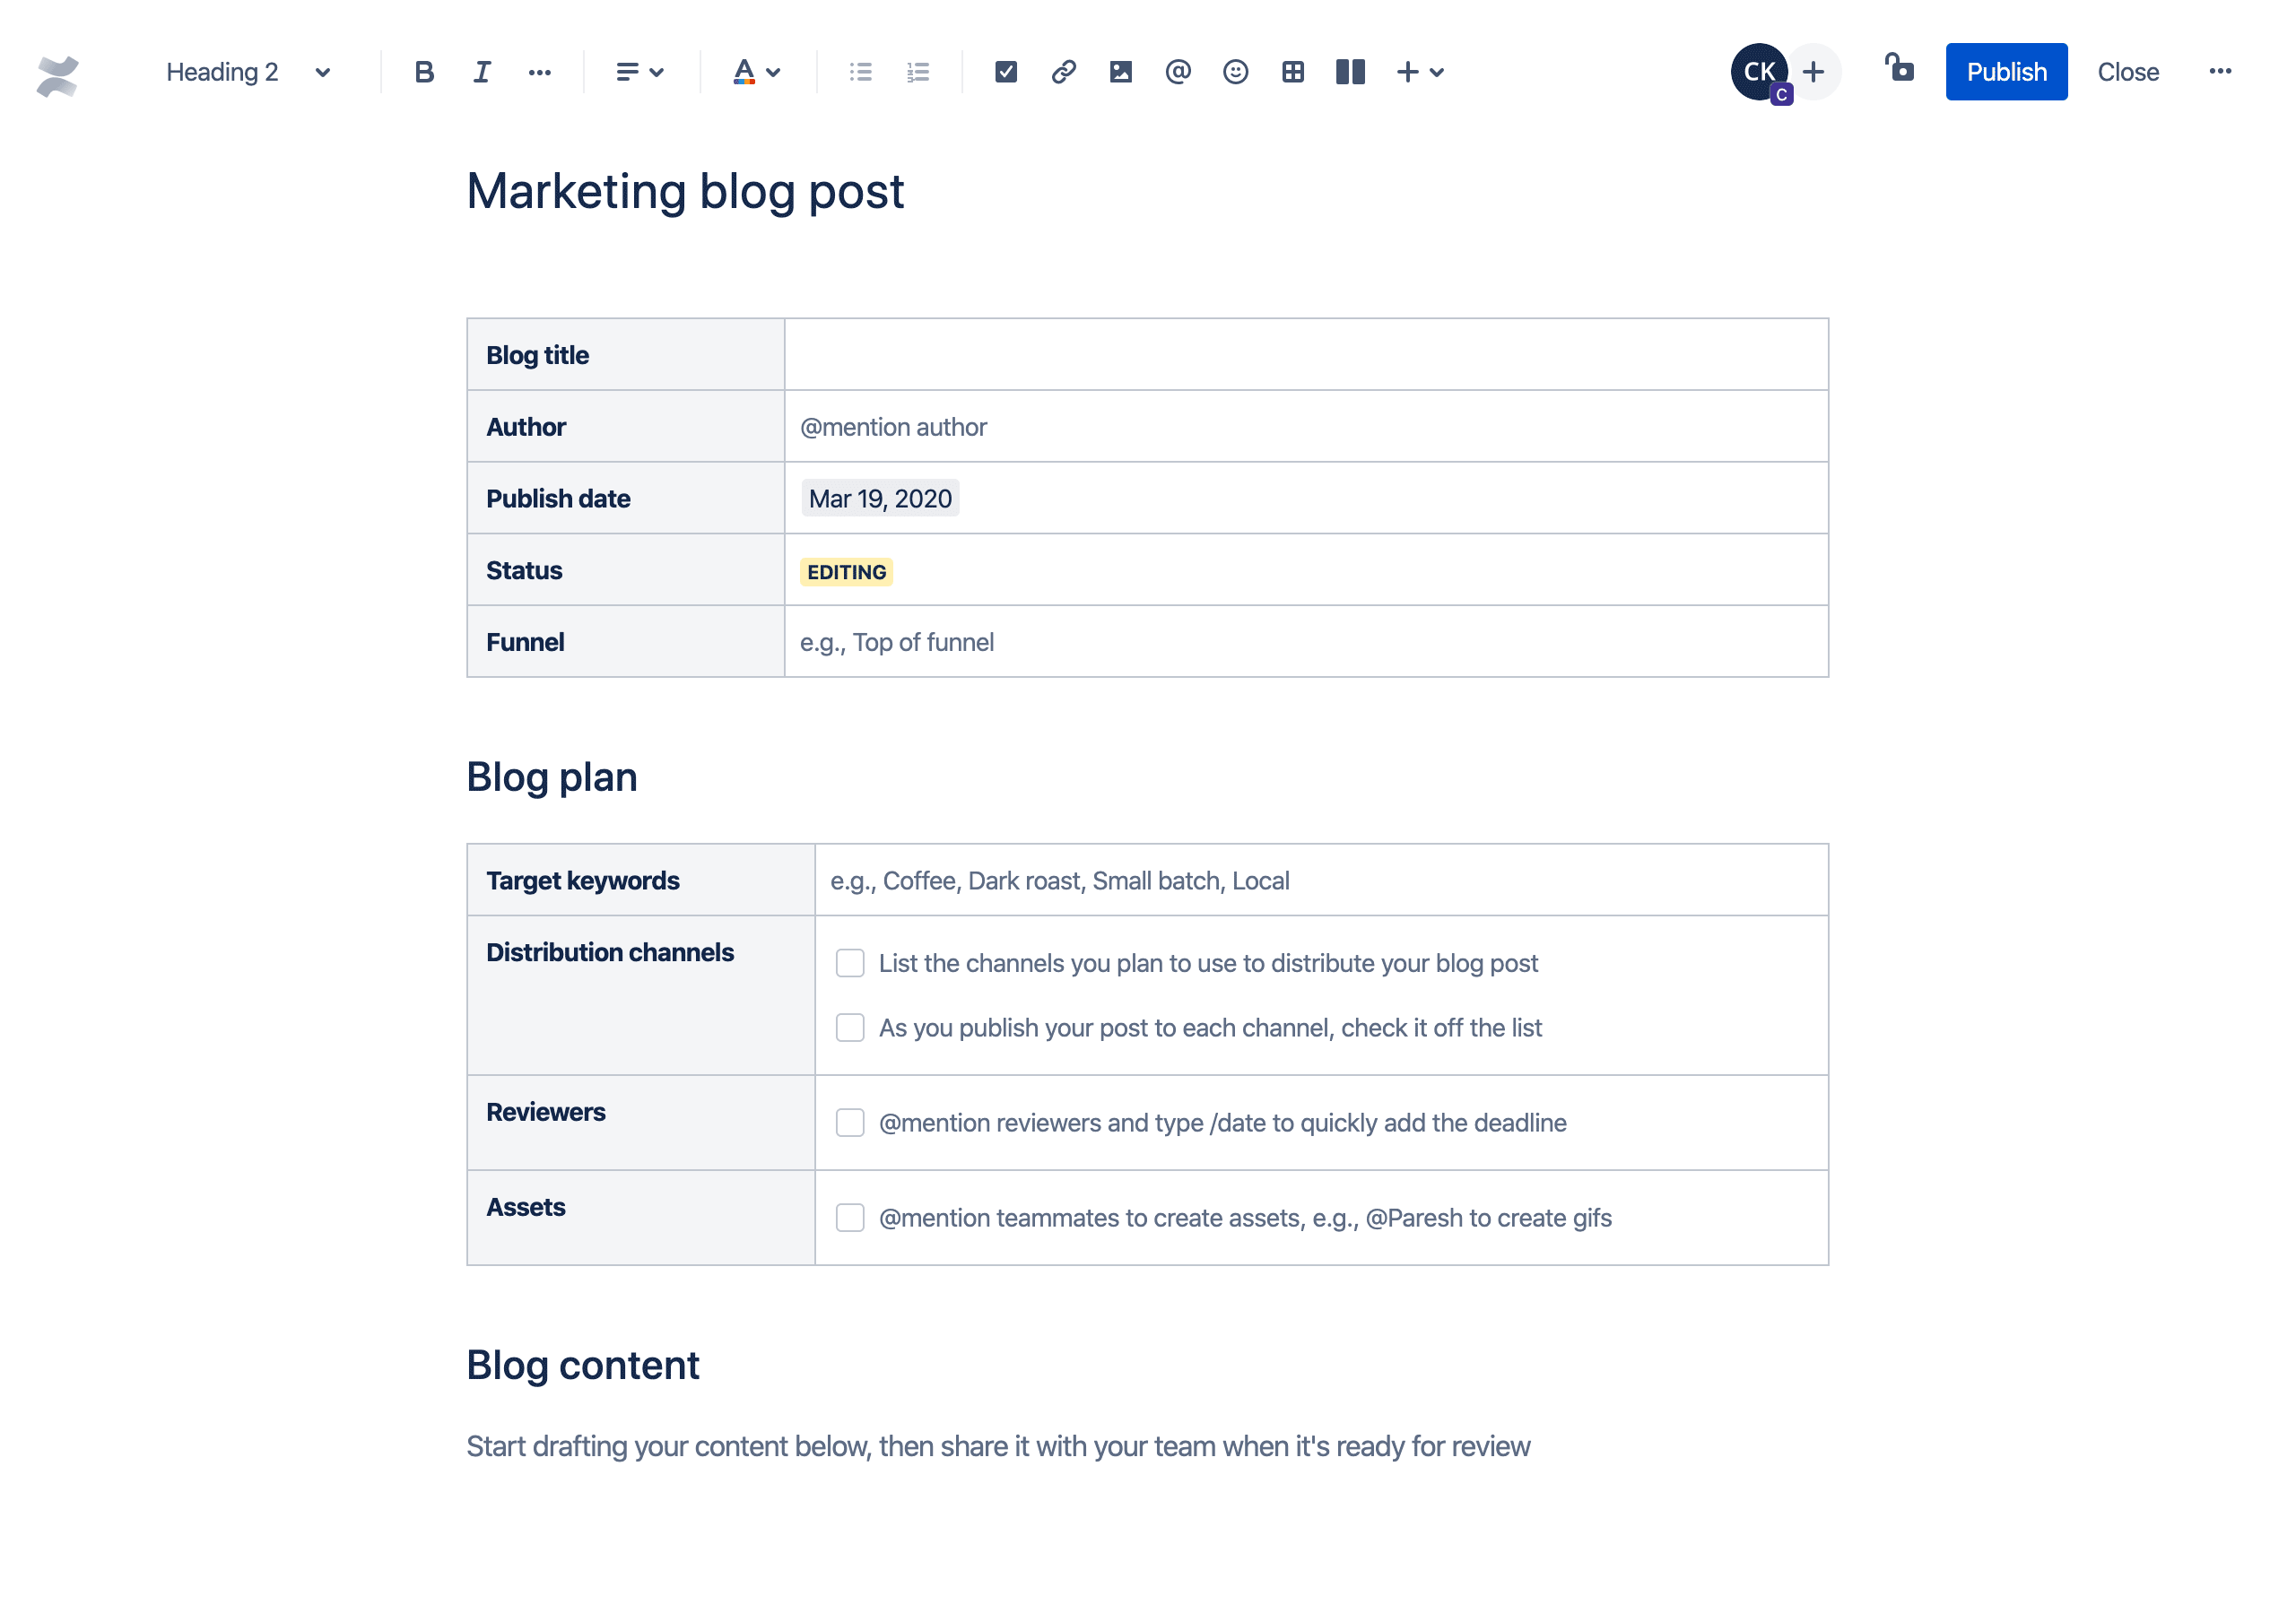Click the bullet list icon
The image size is (2296, 1605).
[860, 72]
